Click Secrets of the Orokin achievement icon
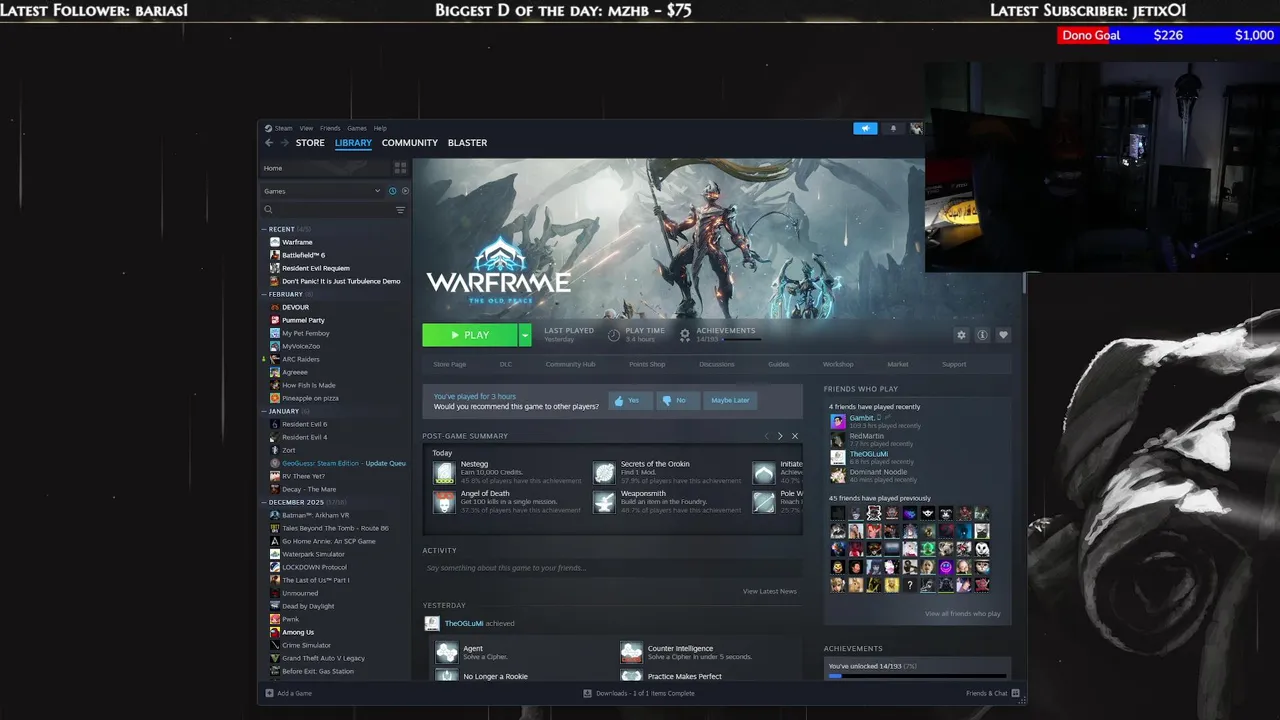The width and height of the screenshot is (1280, 720). (x=604, y=472)
